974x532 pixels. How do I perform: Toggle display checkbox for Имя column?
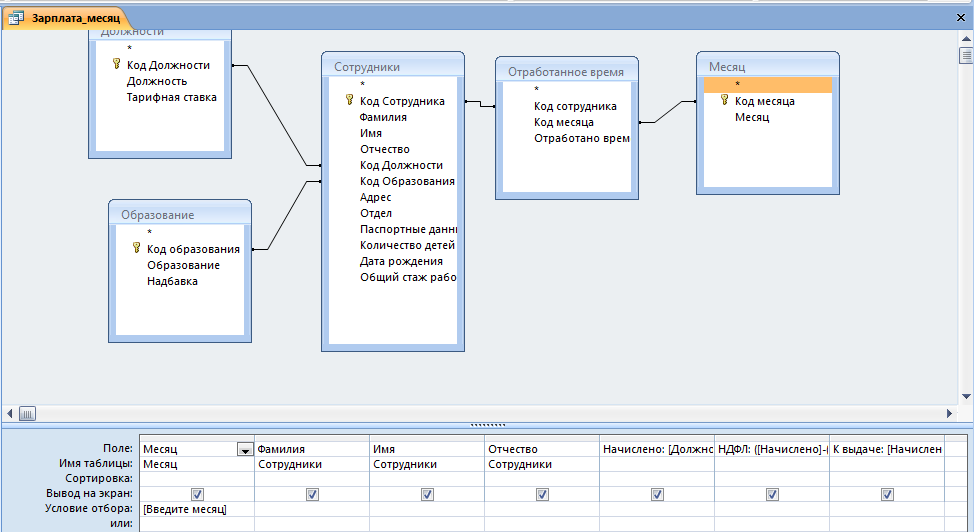[427, 494]
